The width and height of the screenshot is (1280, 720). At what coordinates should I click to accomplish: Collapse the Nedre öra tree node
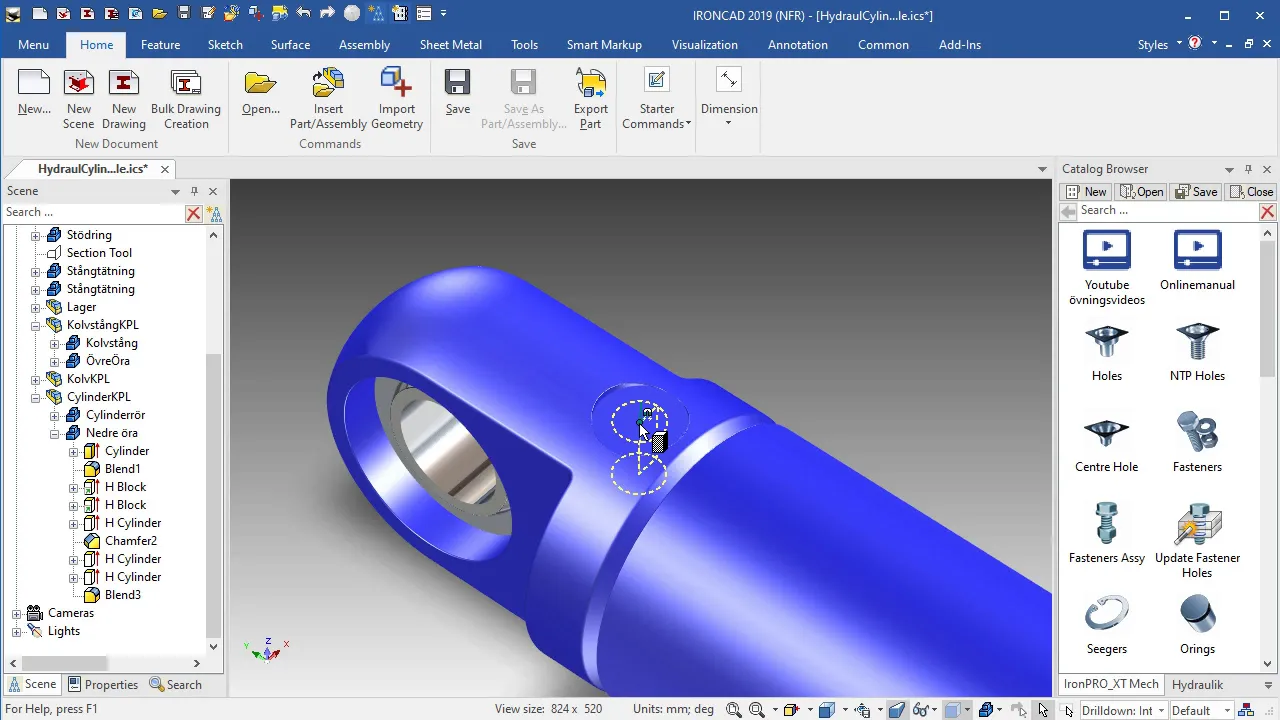(55, 433)
